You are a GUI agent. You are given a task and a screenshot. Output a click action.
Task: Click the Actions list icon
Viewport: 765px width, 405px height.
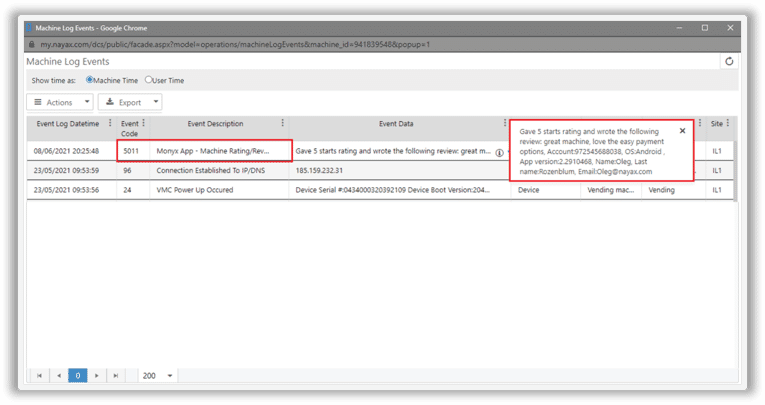pyautogui.click(x=38, y=102)
